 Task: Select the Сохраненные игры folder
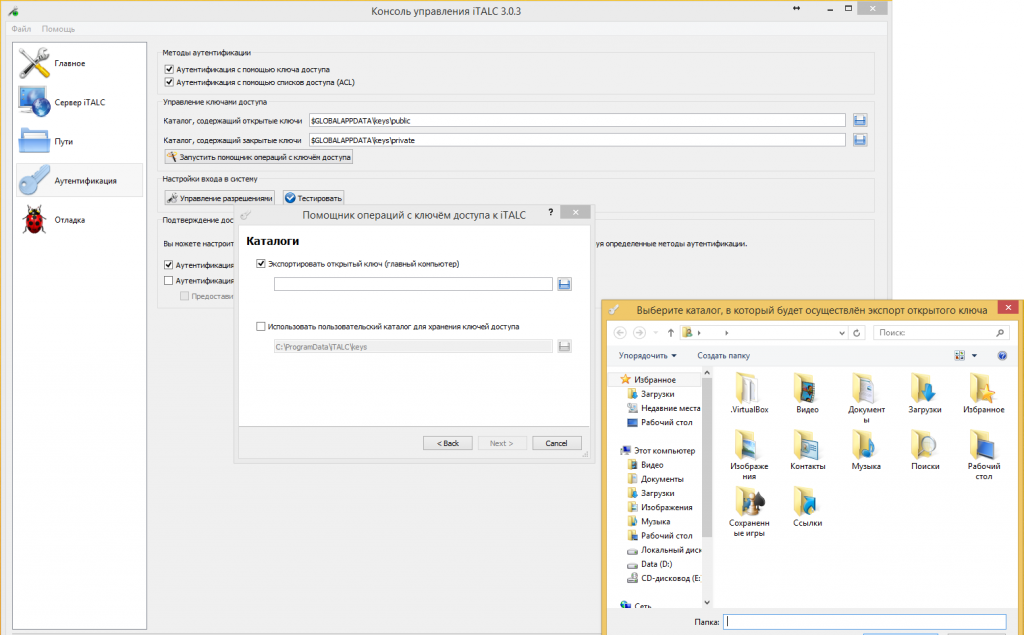coord(749,512)
